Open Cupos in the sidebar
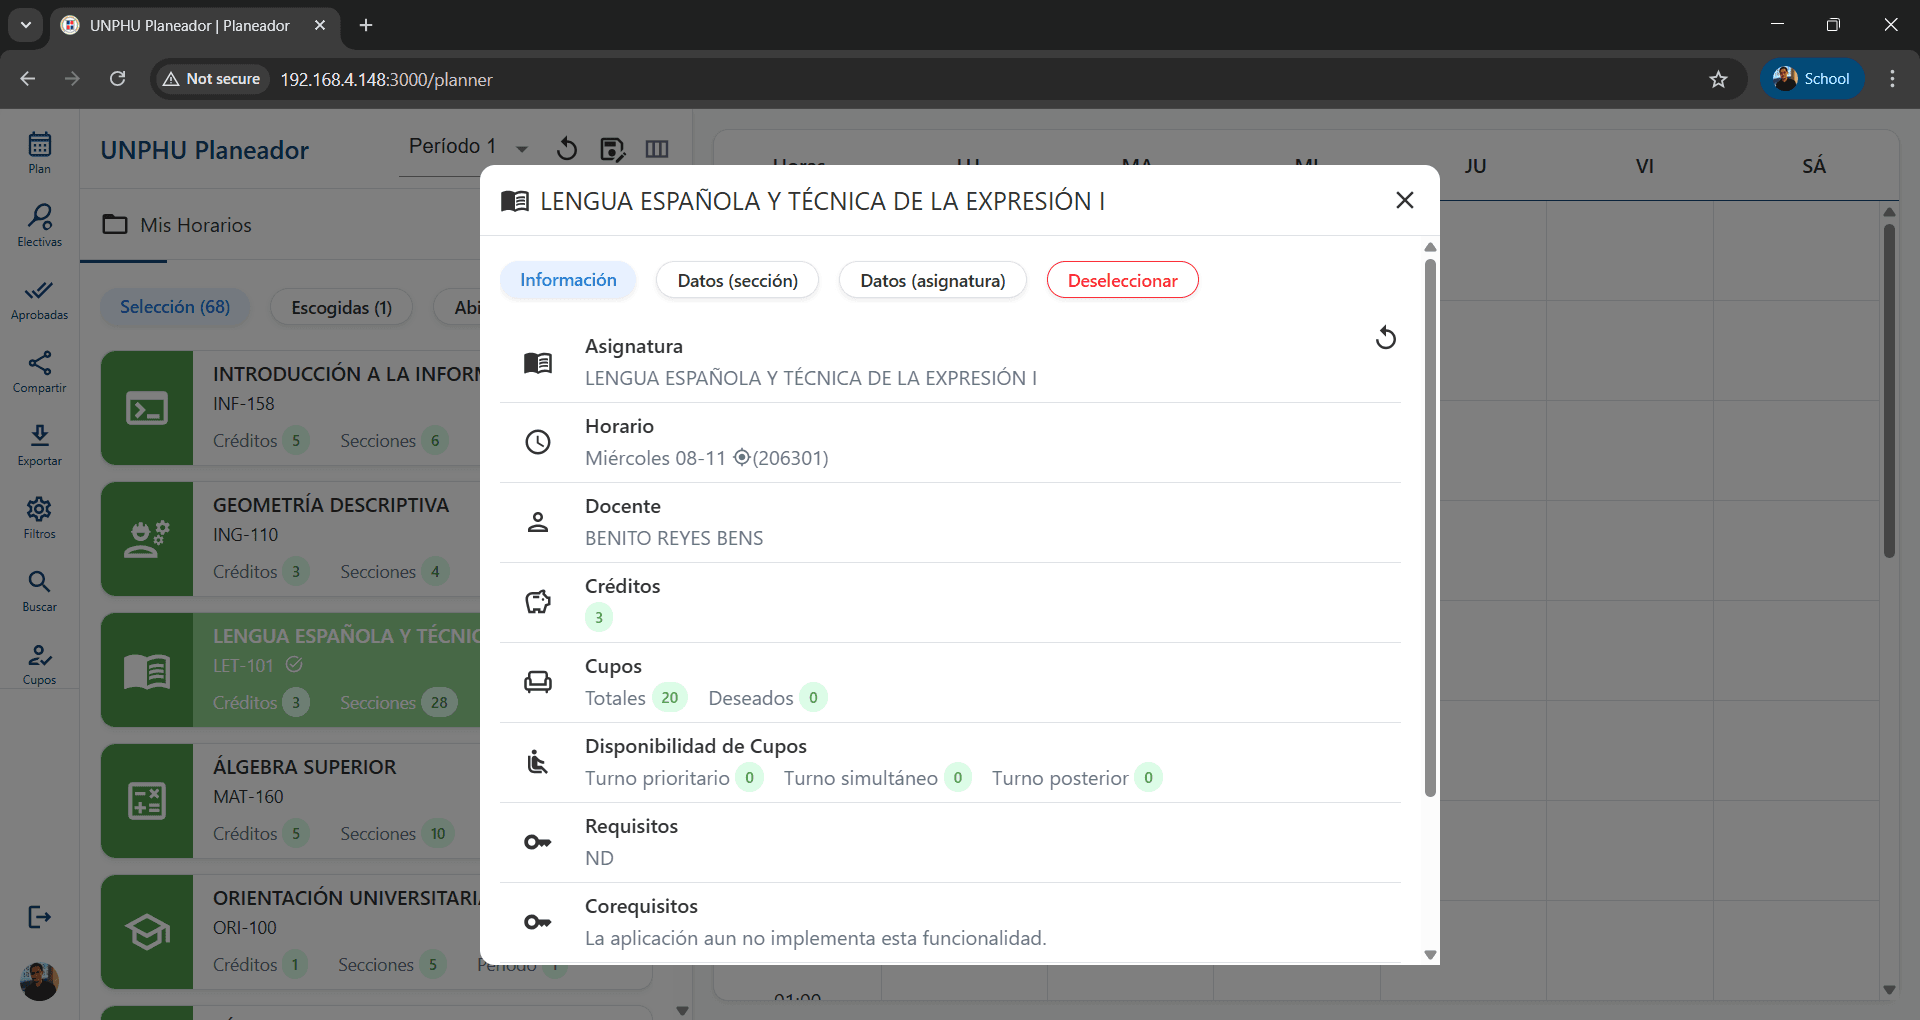The height and width of the screenshot is (1020, 1920). point(40,663)
